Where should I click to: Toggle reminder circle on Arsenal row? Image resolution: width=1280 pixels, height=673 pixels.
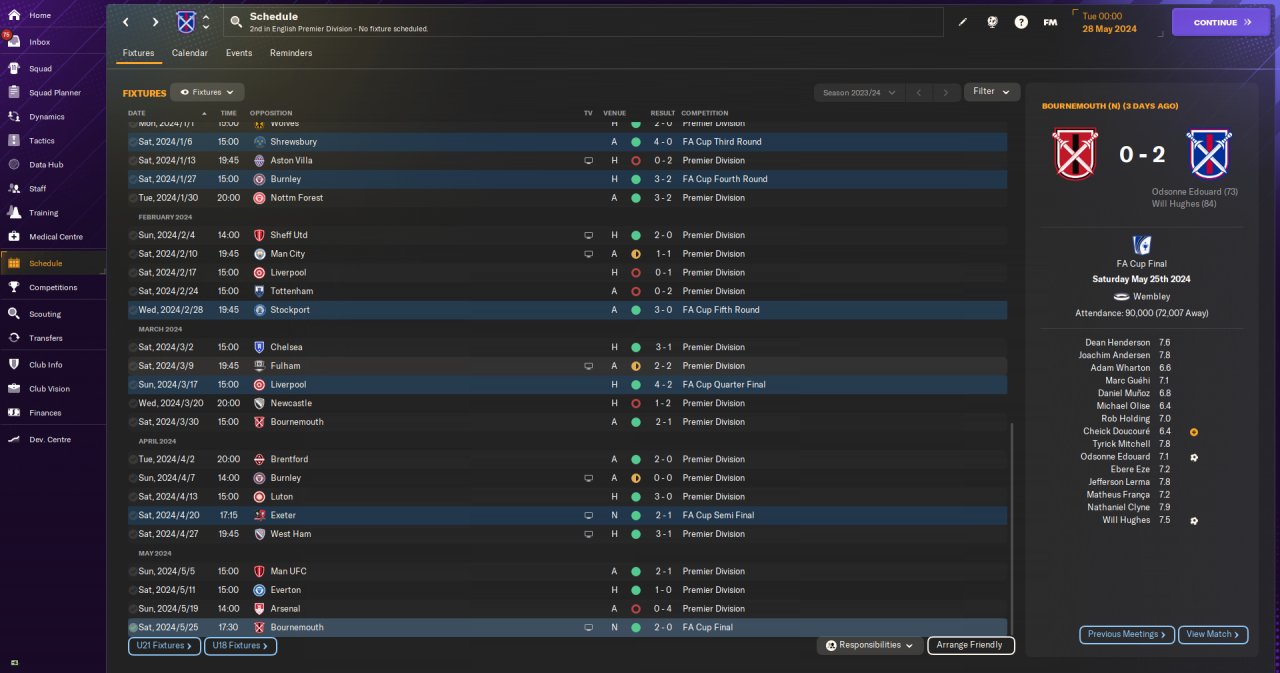(133, 608)
